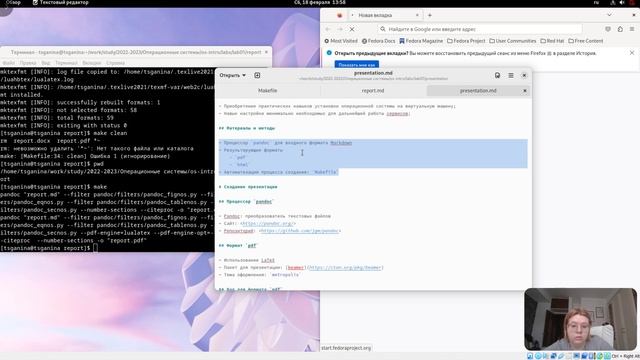Open the Fedora Docs bookmark
This screenshot has width=640, height=360.
click(x=378, y=41)
